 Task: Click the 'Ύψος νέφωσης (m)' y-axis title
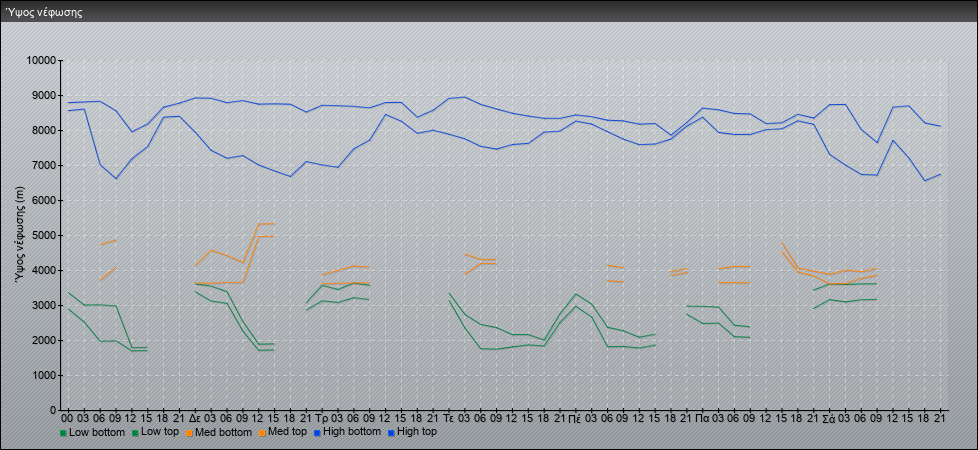coord(21,234)
